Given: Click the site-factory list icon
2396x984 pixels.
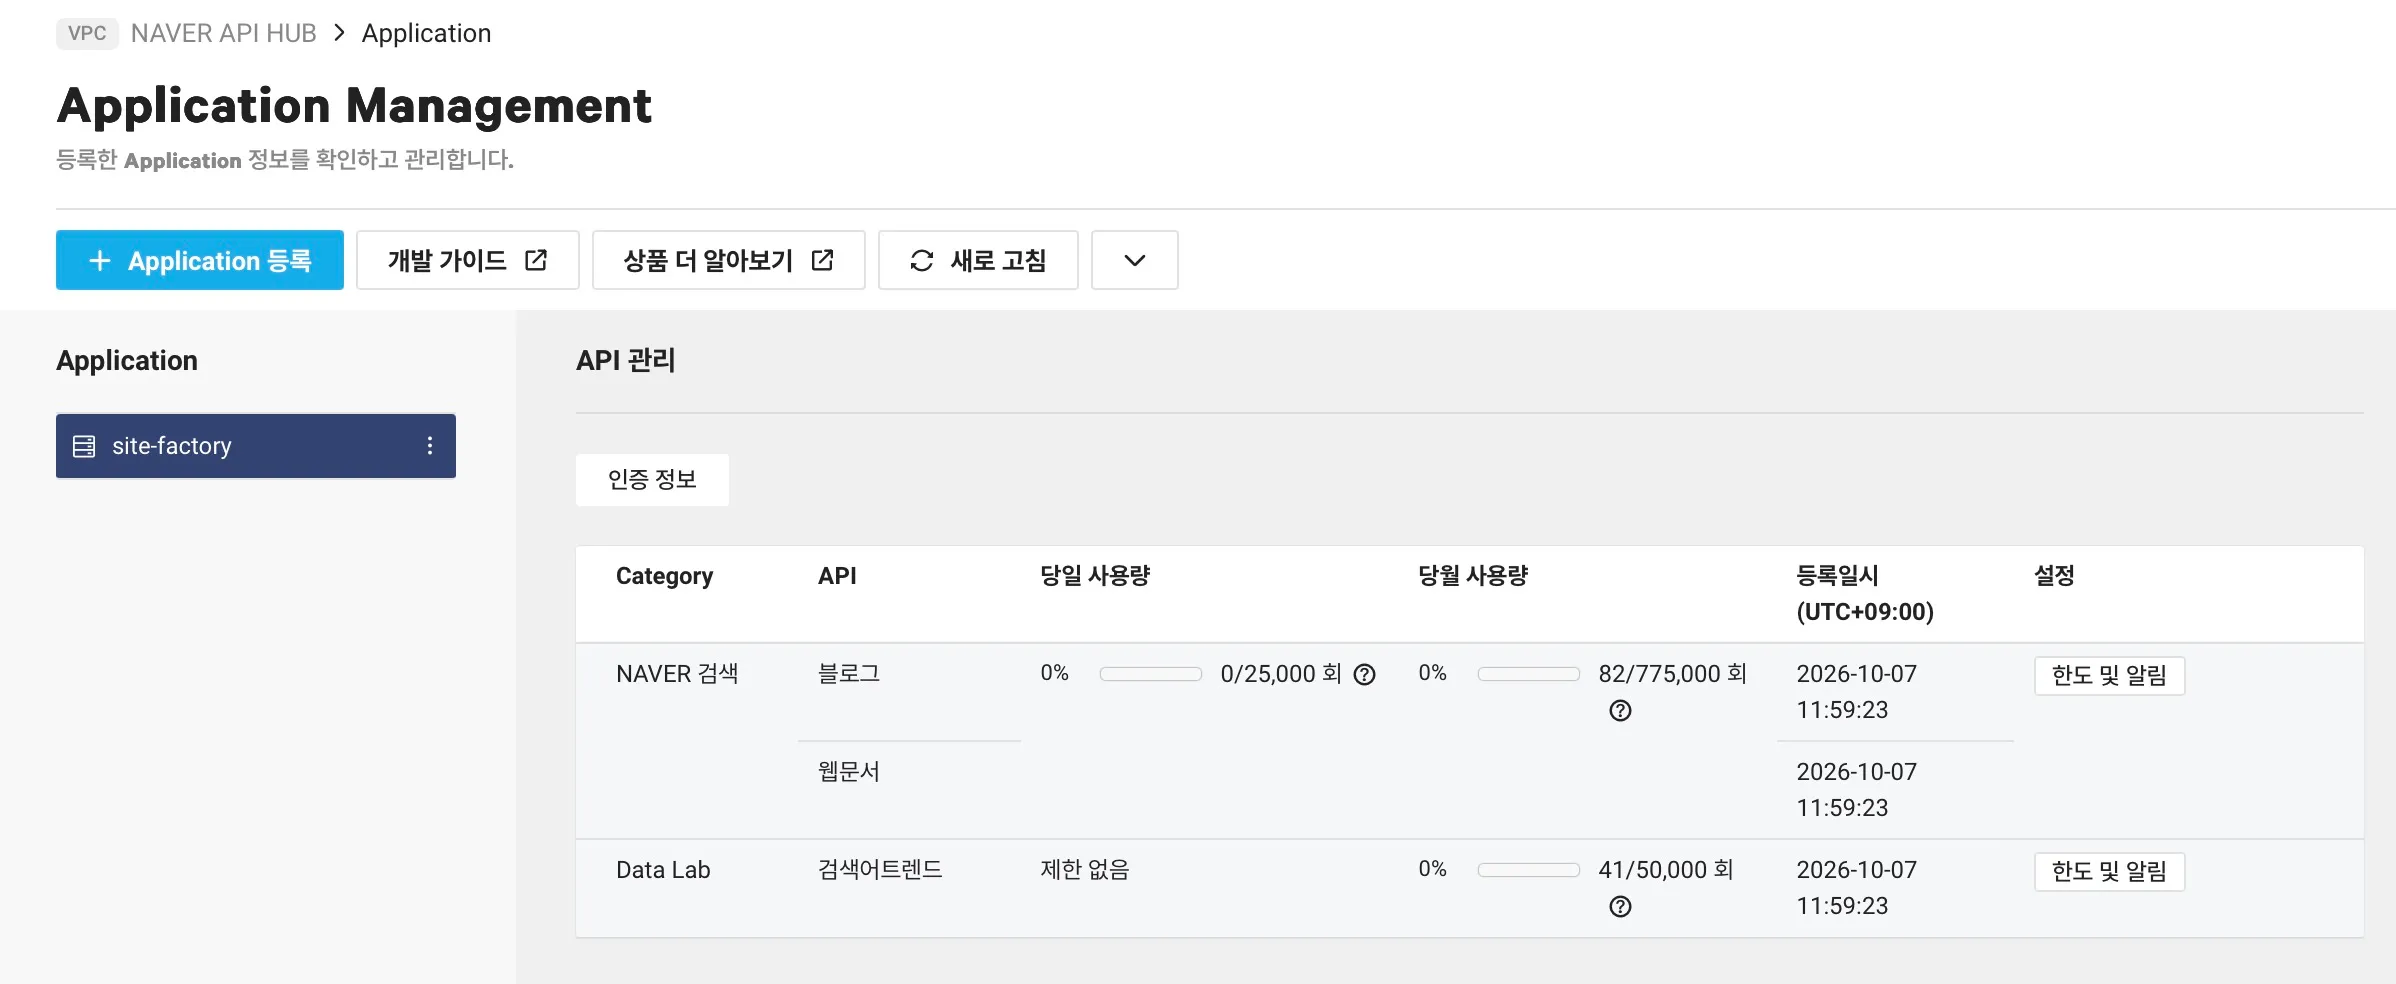Looking at the screenshot, I should pyautogui.click(x=84, y=446).
